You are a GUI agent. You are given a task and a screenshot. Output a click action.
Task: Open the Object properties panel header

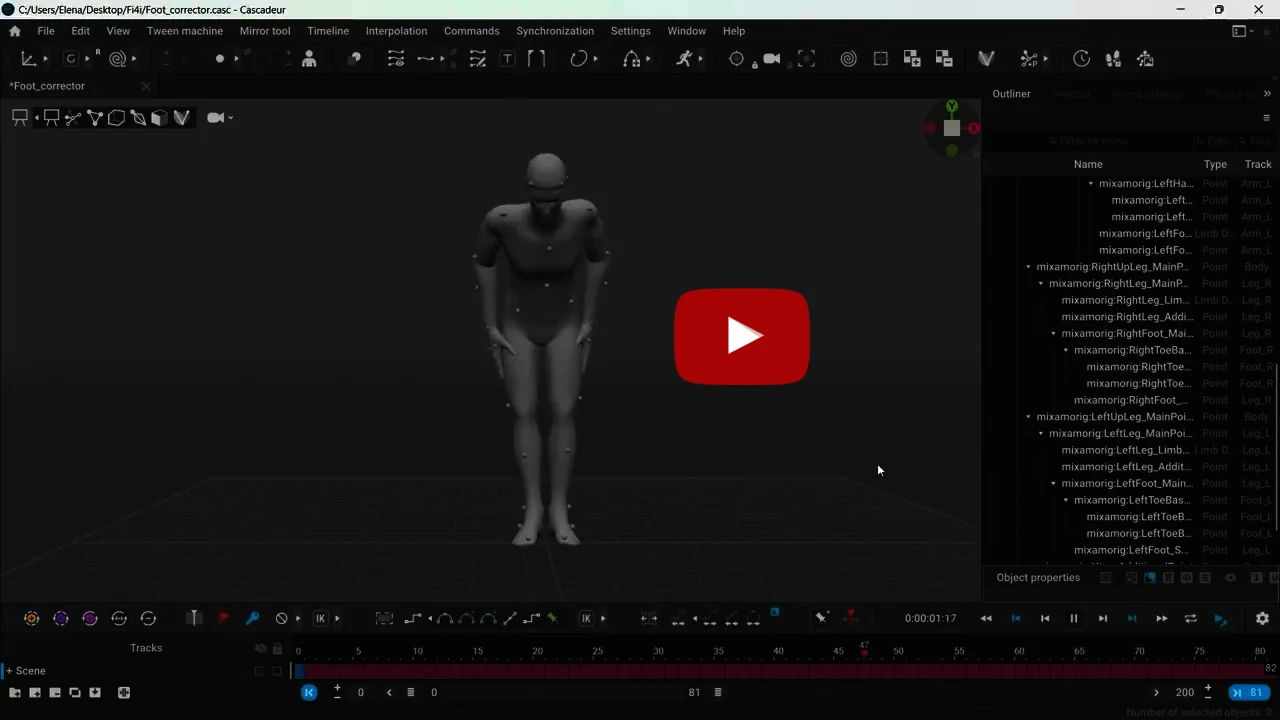[1038, 578]
